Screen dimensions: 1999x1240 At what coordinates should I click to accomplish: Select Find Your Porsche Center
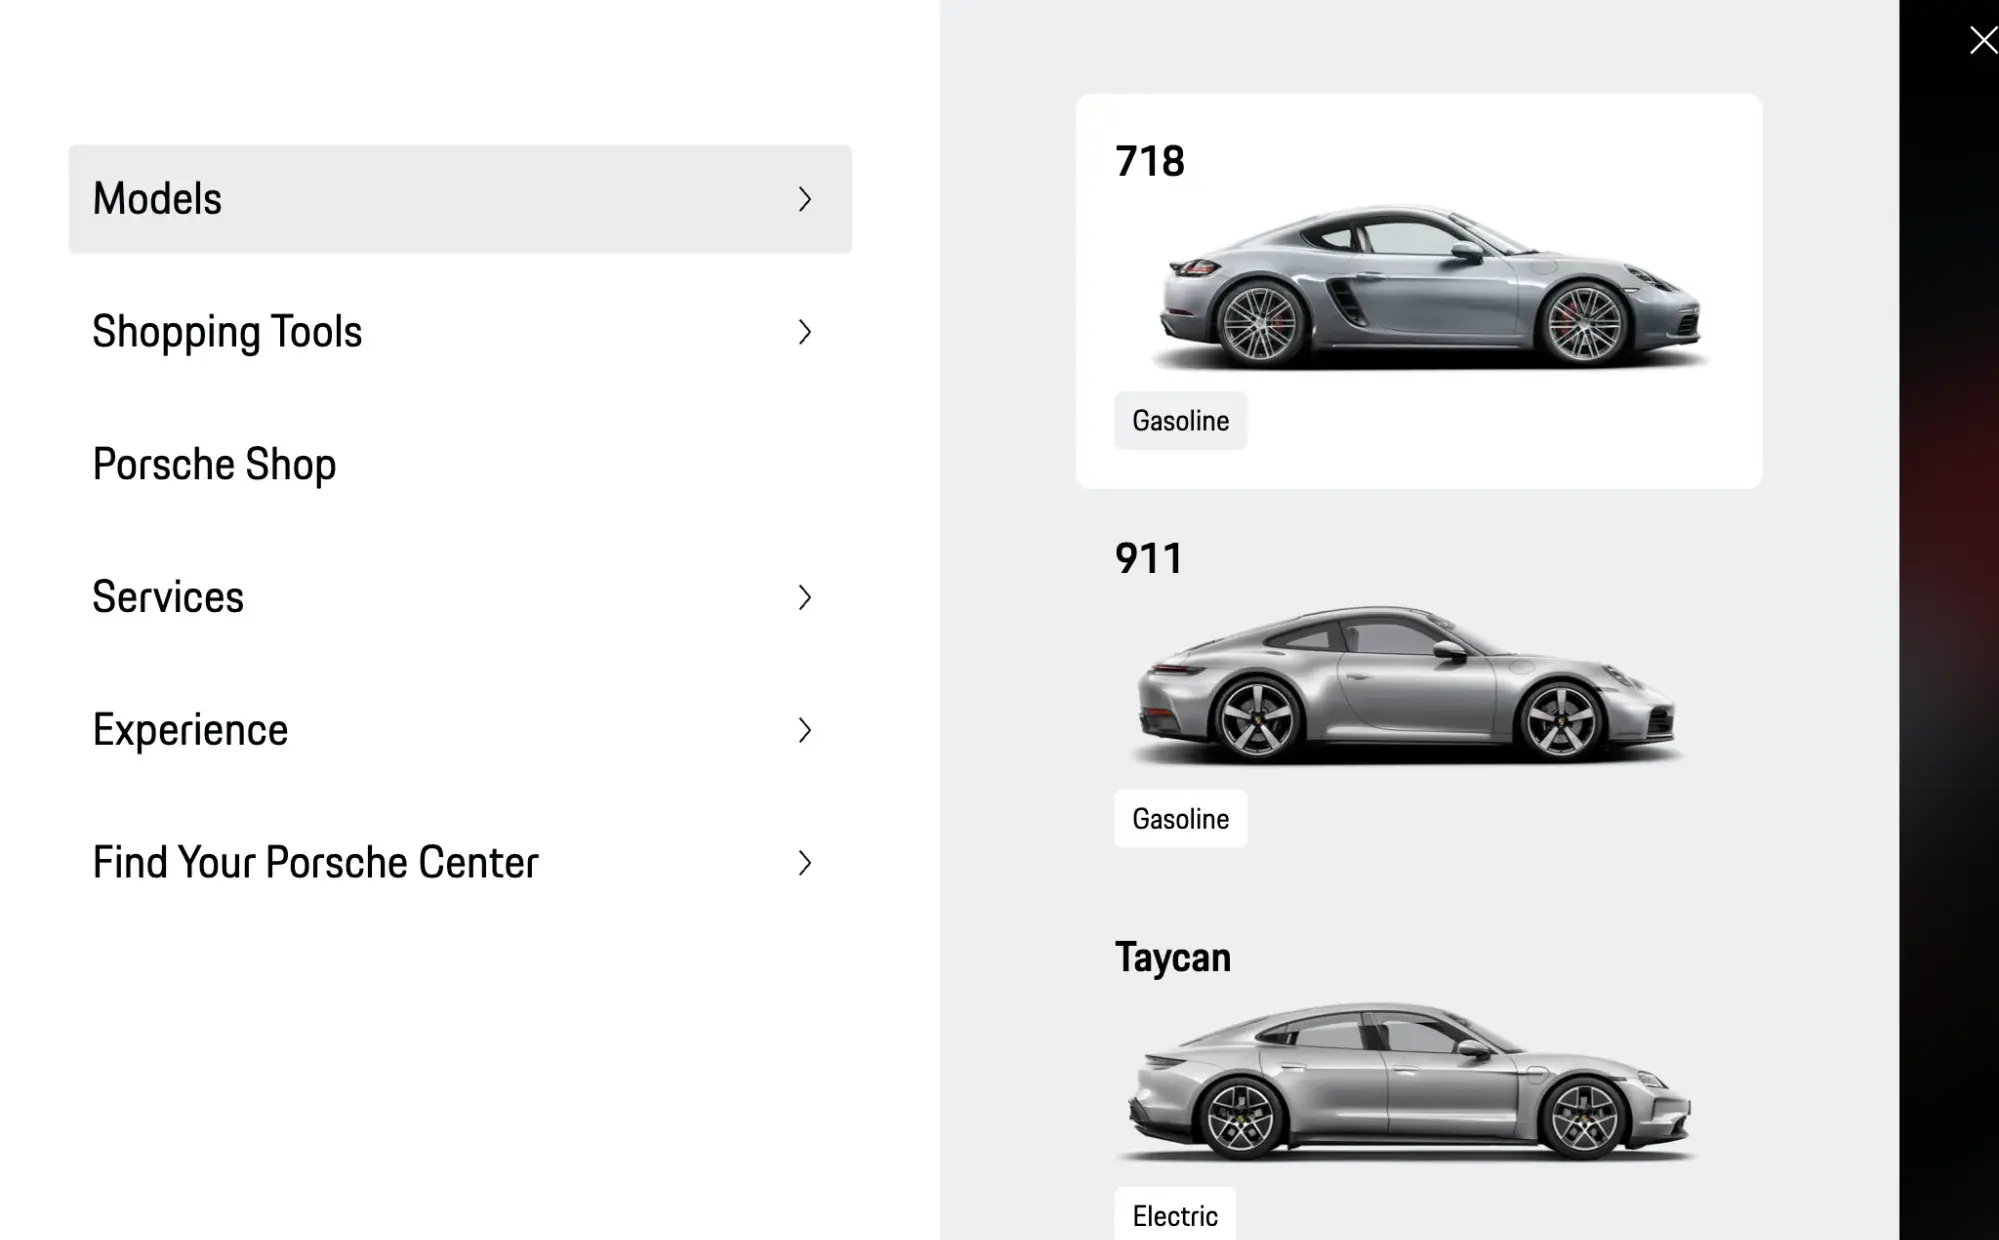(x=316, y=862)
